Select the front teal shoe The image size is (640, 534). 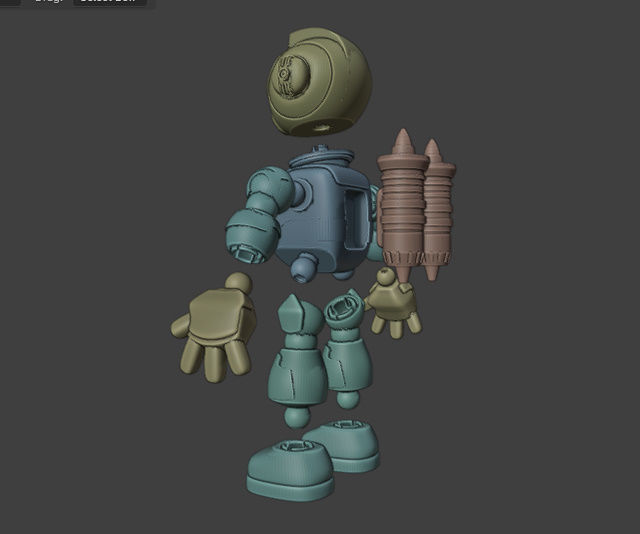click(x=291, y=469)
